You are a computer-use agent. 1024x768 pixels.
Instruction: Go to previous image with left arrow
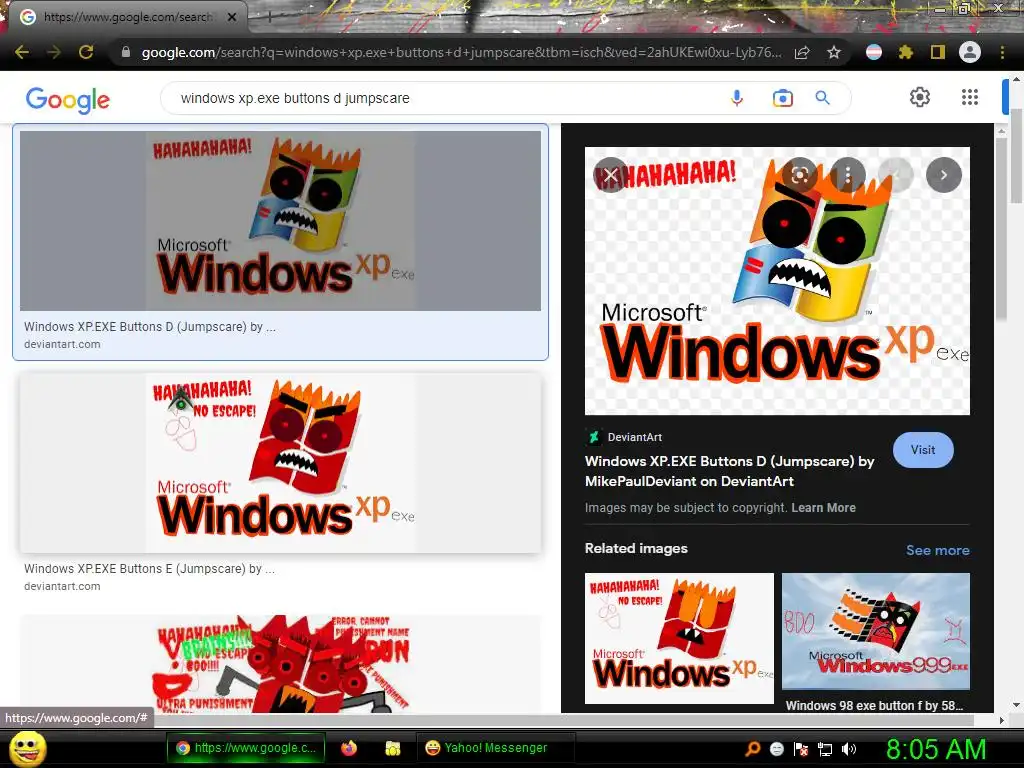pyautogui.click(x=896, y=175)
